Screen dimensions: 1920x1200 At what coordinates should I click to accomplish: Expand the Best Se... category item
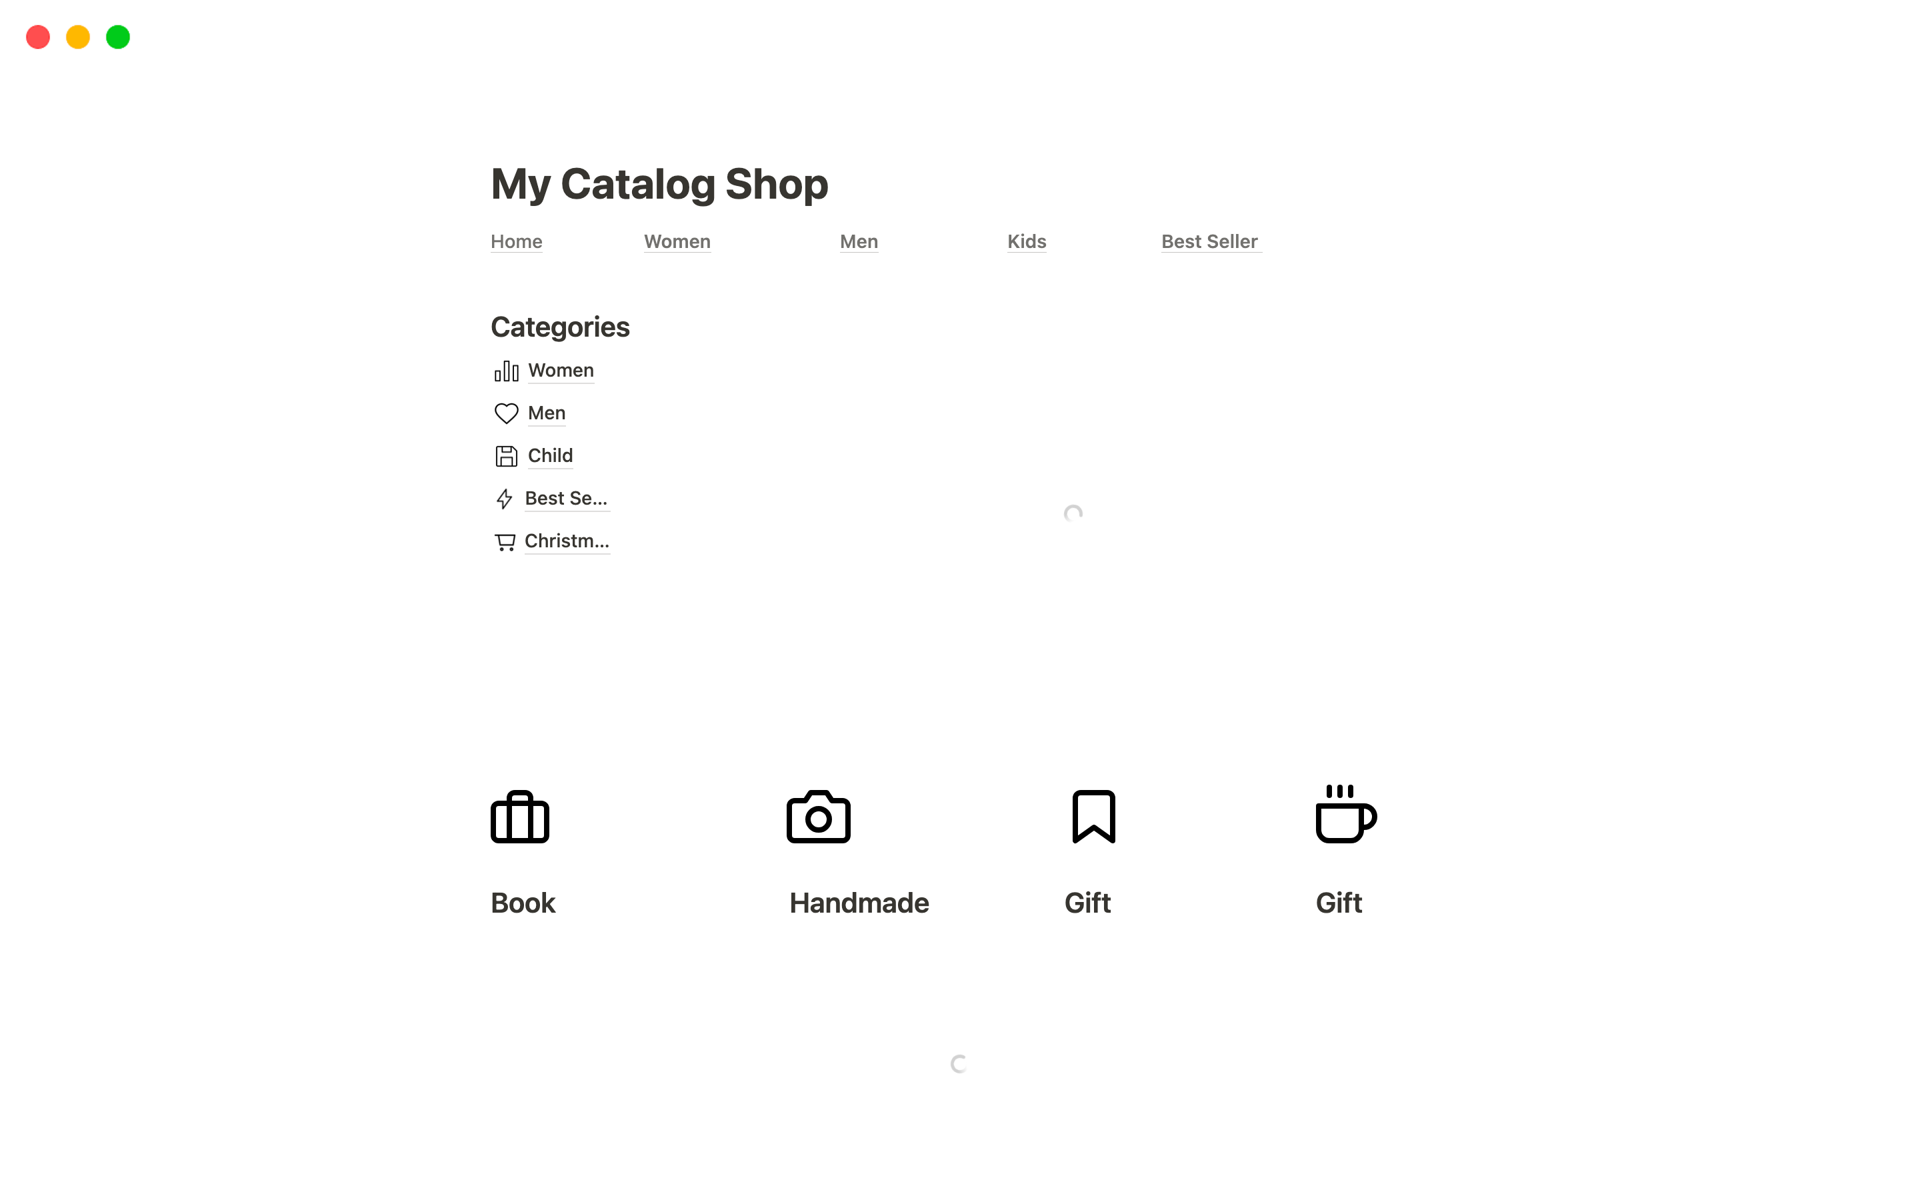(x=563, y=498)
